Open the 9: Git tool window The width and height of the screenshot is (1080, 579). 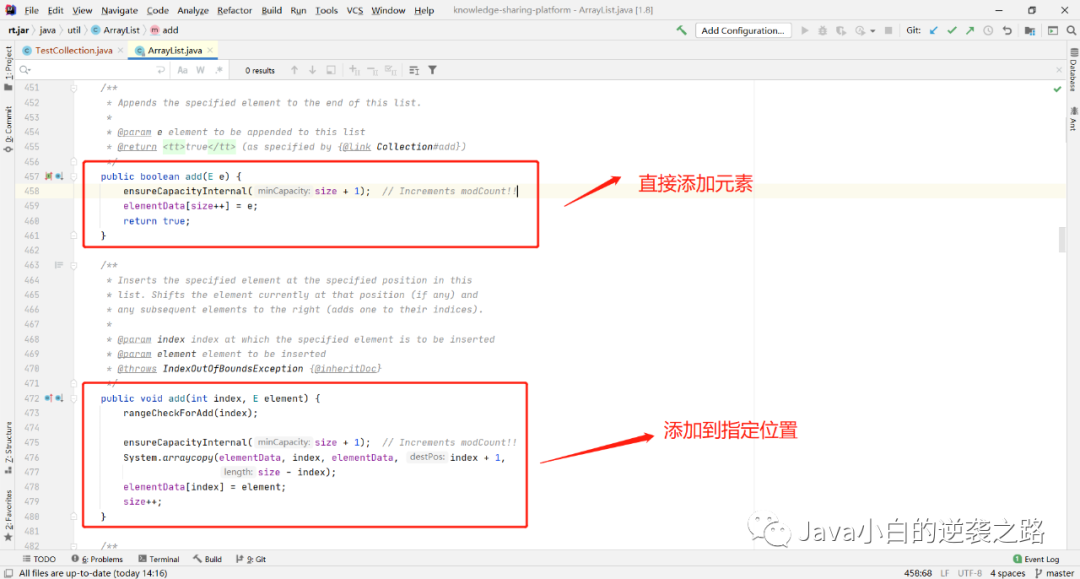coord(251,559)
